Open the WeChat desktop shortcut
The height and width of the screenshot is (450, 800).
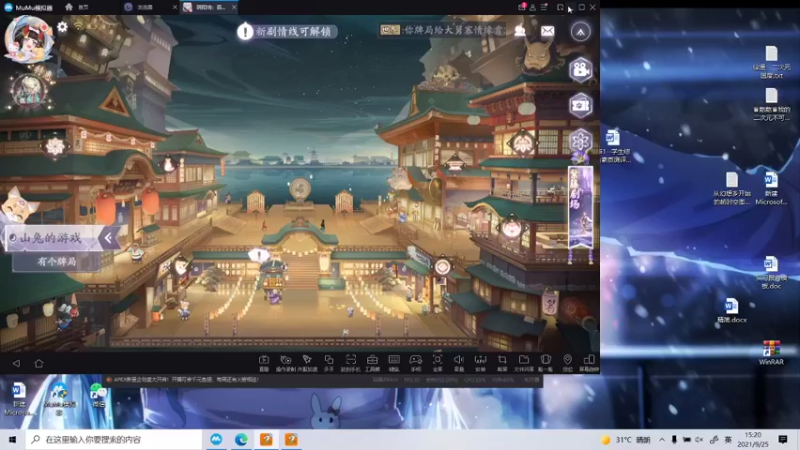coord(98,395)
